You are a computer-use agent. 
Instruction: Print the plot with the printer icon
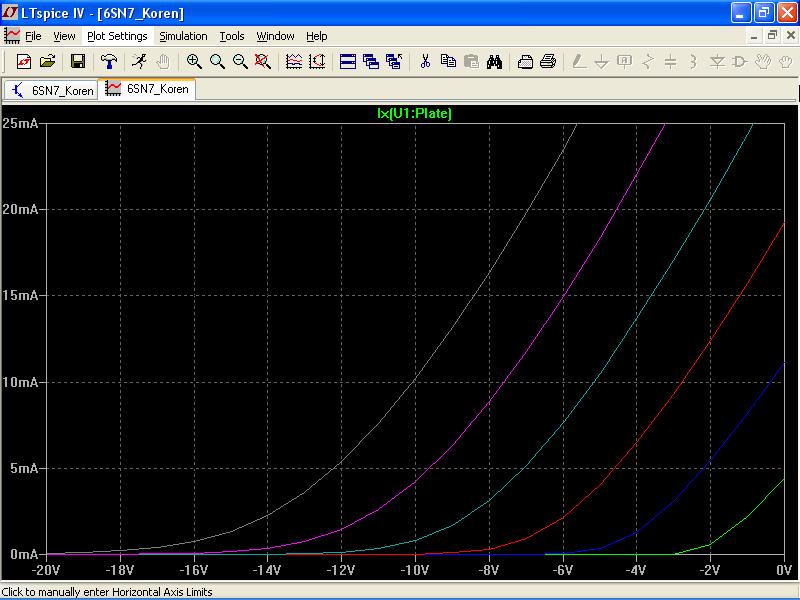point(548,62)
